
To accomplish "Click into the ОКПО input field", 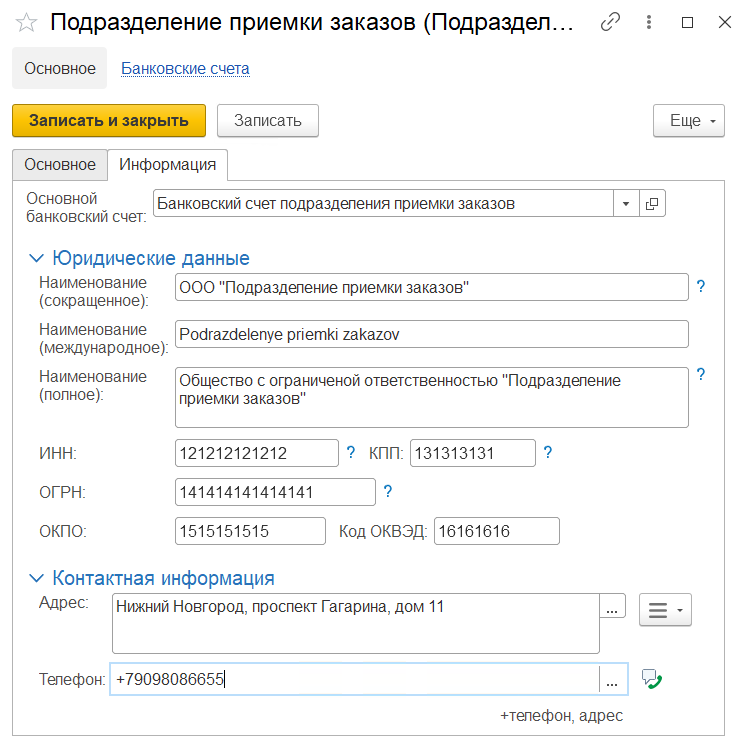I will pyautogui.click(x=250, y=531).
